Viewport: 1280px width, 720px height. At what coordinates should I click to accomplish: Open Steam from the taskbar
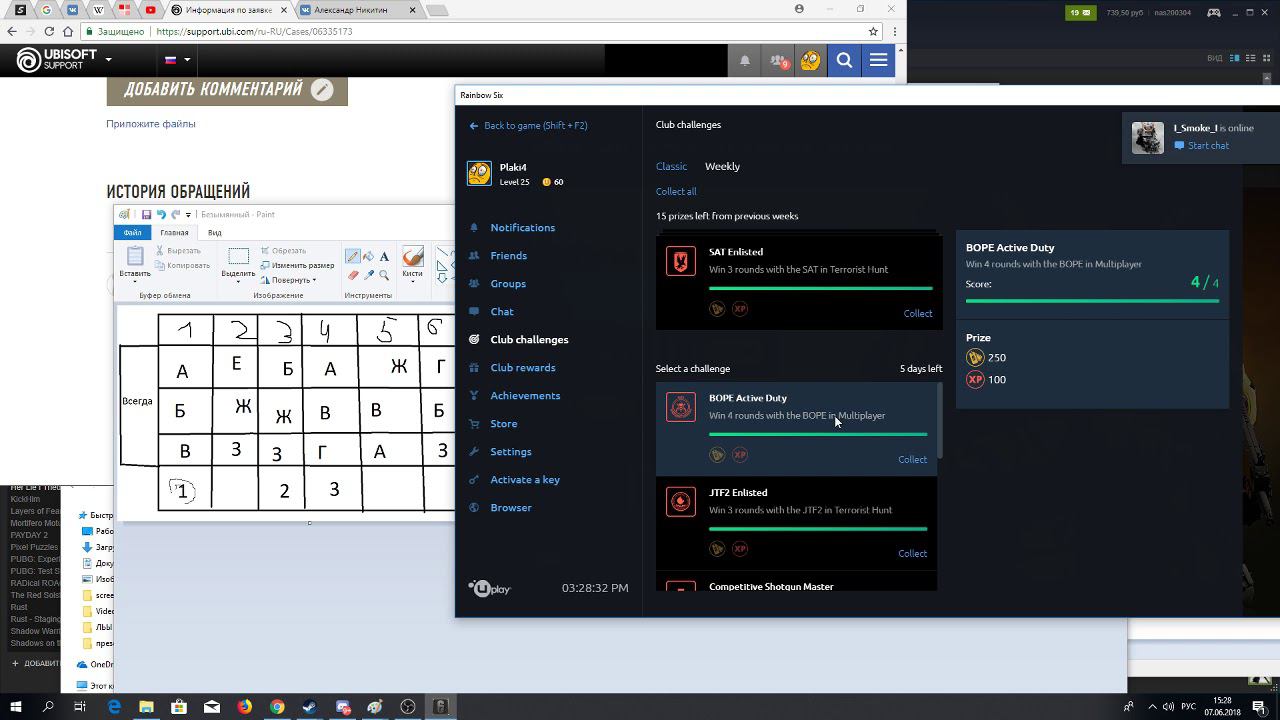[x=310, y=707]
